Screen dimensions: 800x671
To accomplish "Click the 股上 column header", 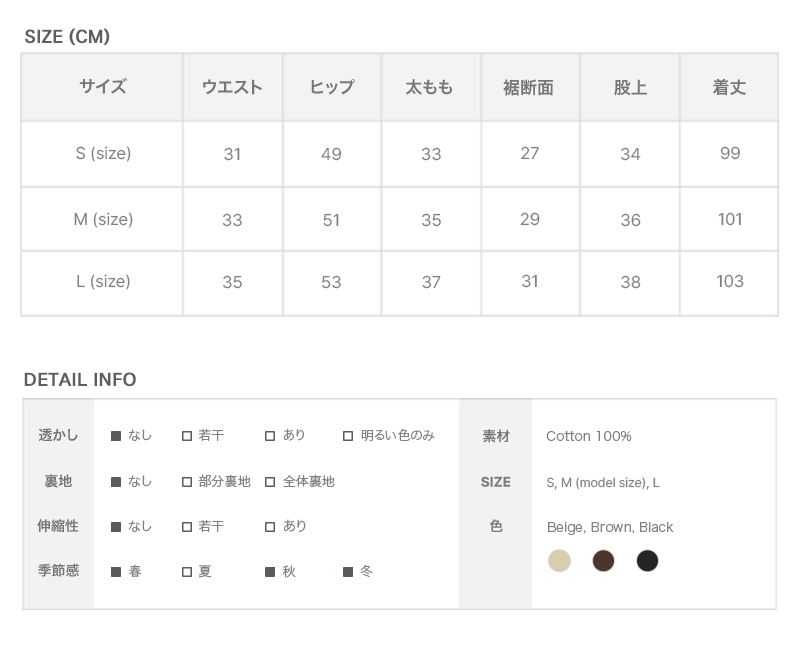I will click(x=630, y=88).
